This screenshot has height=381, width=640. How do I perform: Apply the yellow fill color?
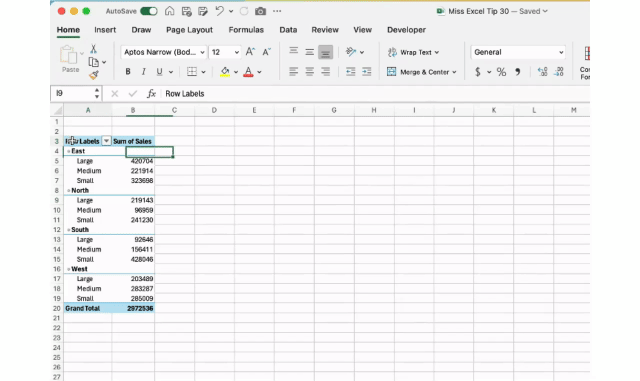coord(224,72)
